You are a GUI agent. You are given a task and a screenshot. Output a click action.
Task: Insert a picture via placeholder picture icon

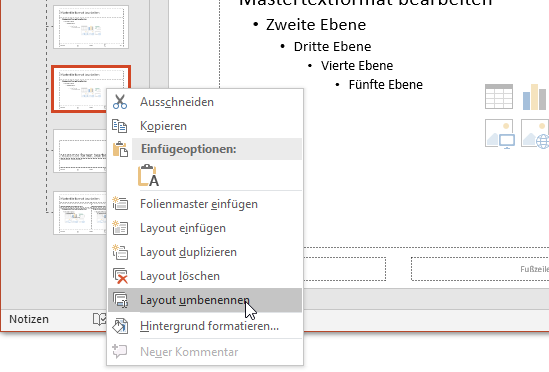coord(500,133)
